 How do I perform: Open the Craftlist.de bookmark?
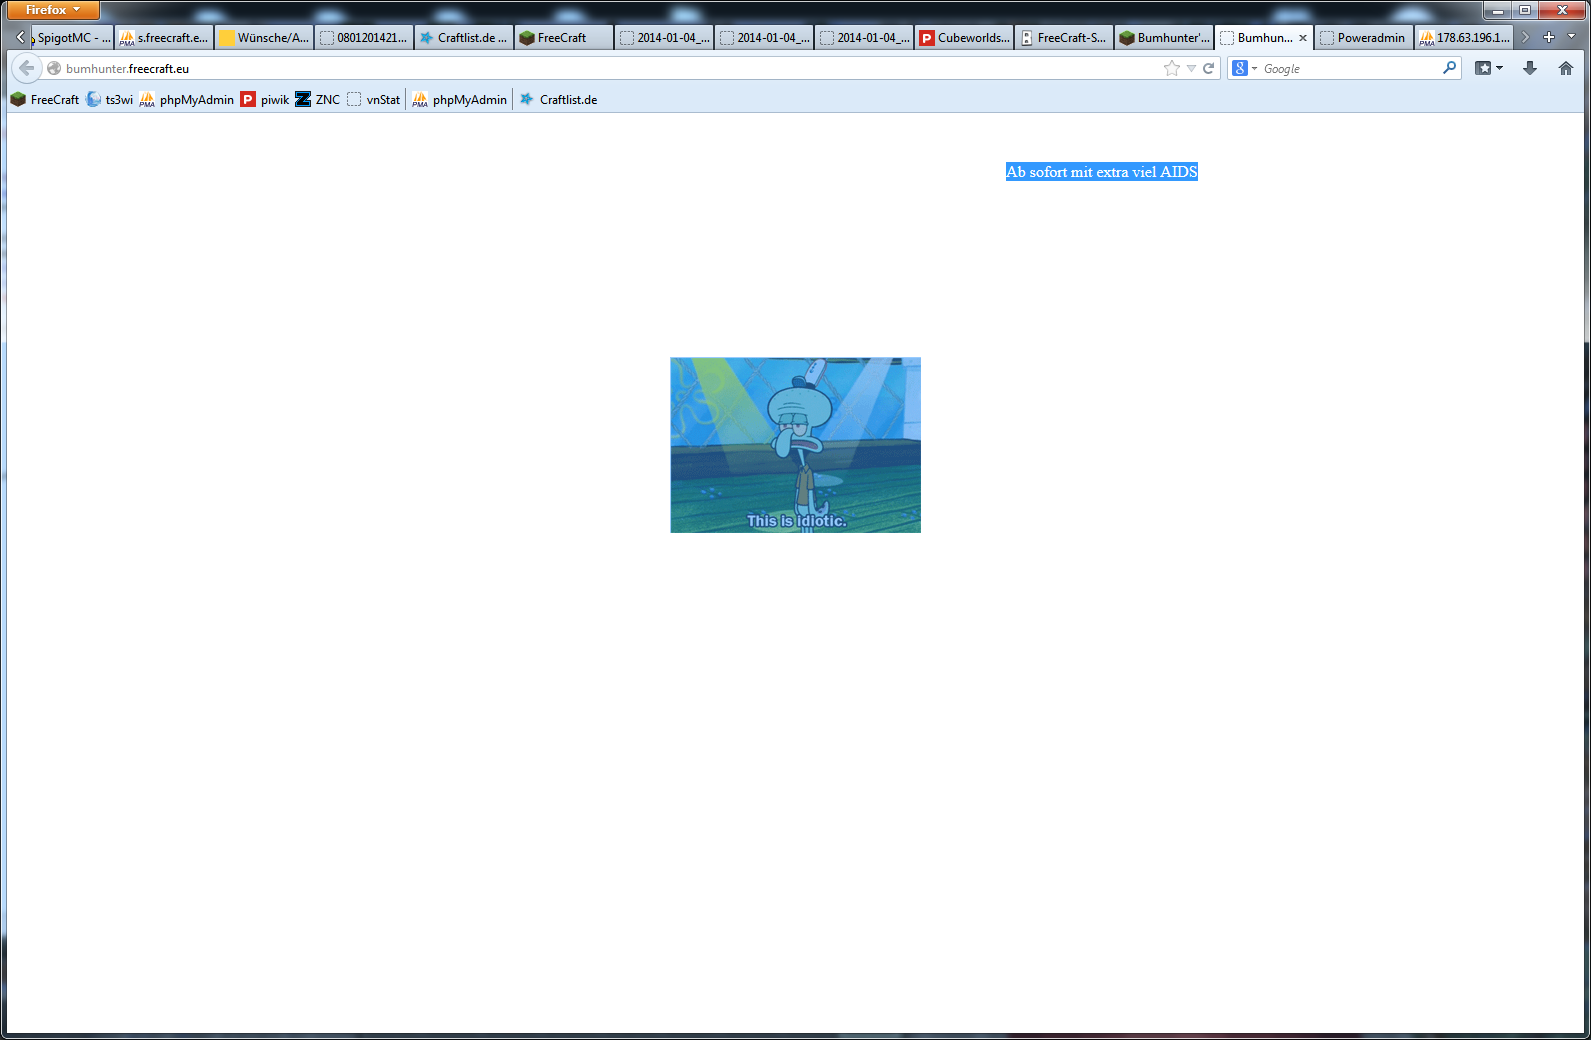[x=558, y=100]
